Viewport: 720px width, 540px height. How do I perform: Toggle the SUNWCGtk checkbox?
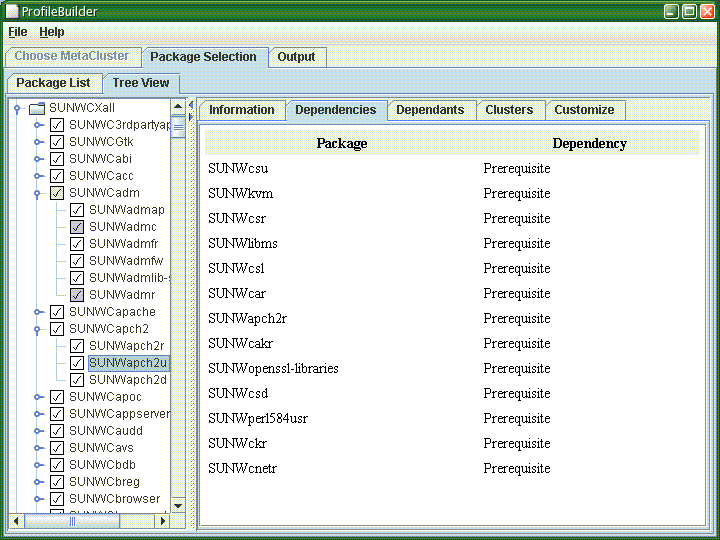click(x=57, y=142)
